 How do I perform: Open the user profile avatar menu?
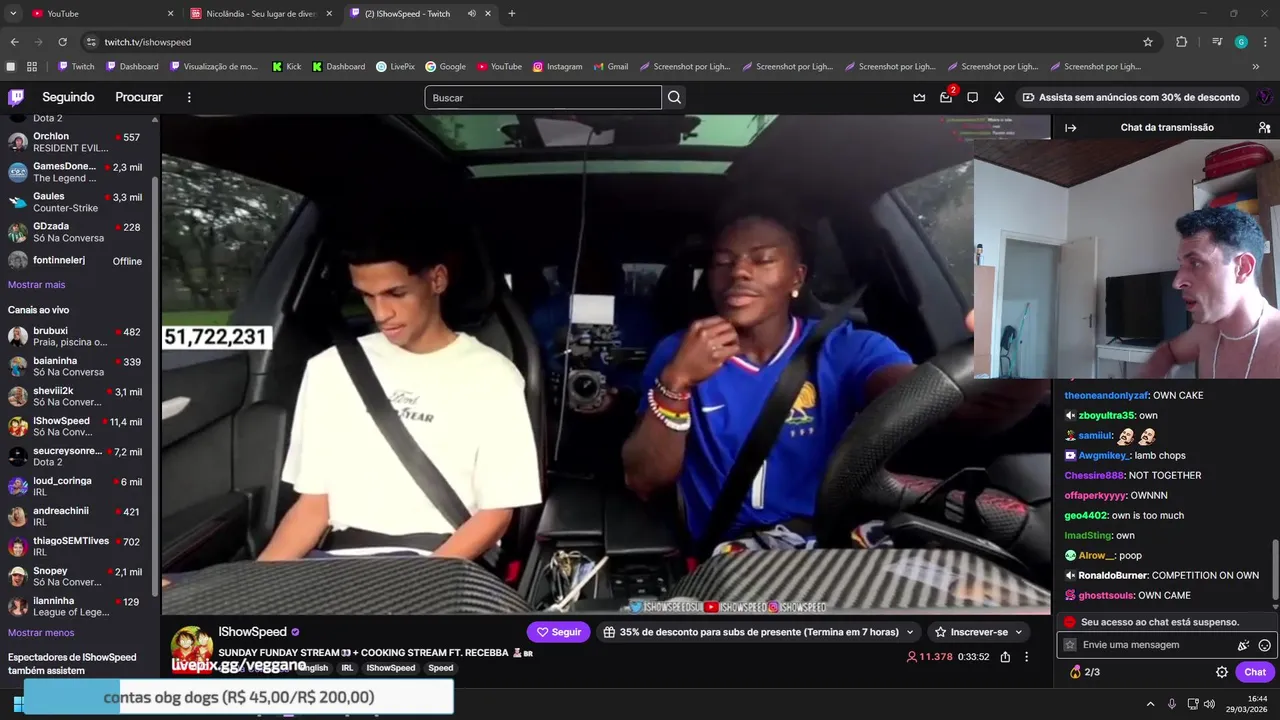tap(1264, 97)
